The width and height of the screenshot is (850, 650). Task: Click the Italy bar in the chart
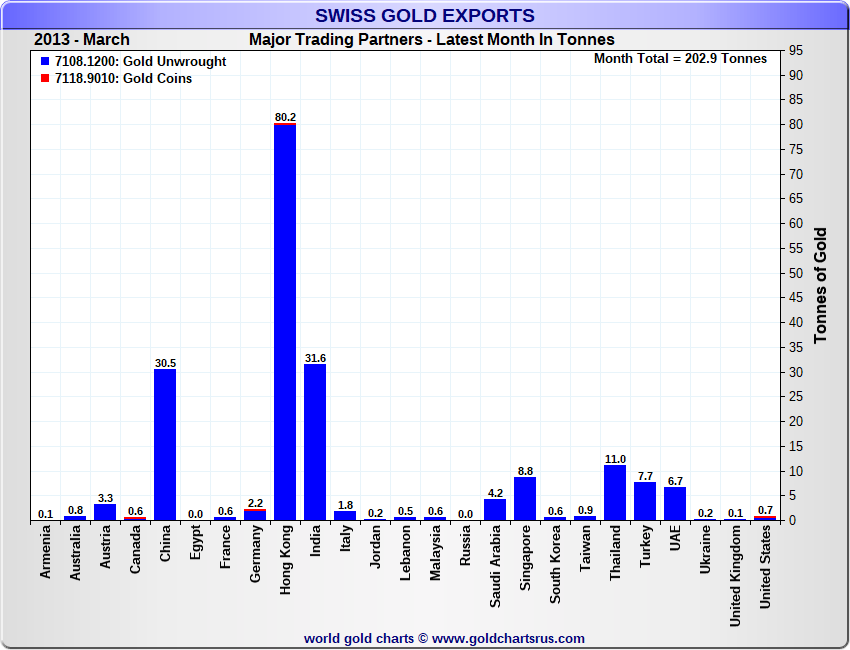click(x=345, y=516)
